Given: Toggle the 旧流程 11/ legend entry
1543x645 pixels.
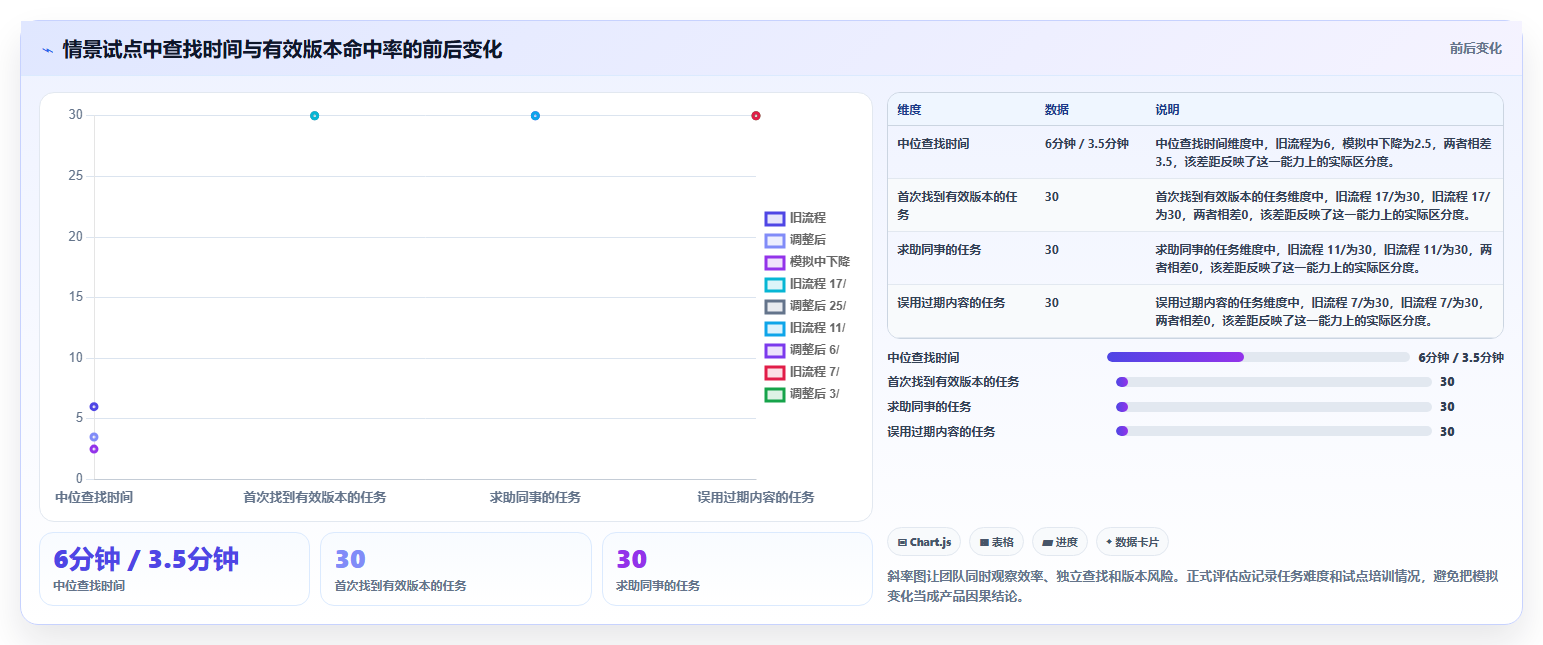Looking at the screenshot, I should (x=805, y=328).
